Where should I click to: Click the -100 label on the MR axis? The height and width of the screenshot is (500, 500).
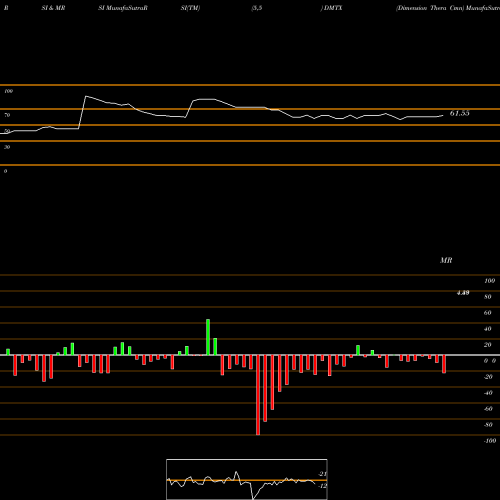pos(490,441)
